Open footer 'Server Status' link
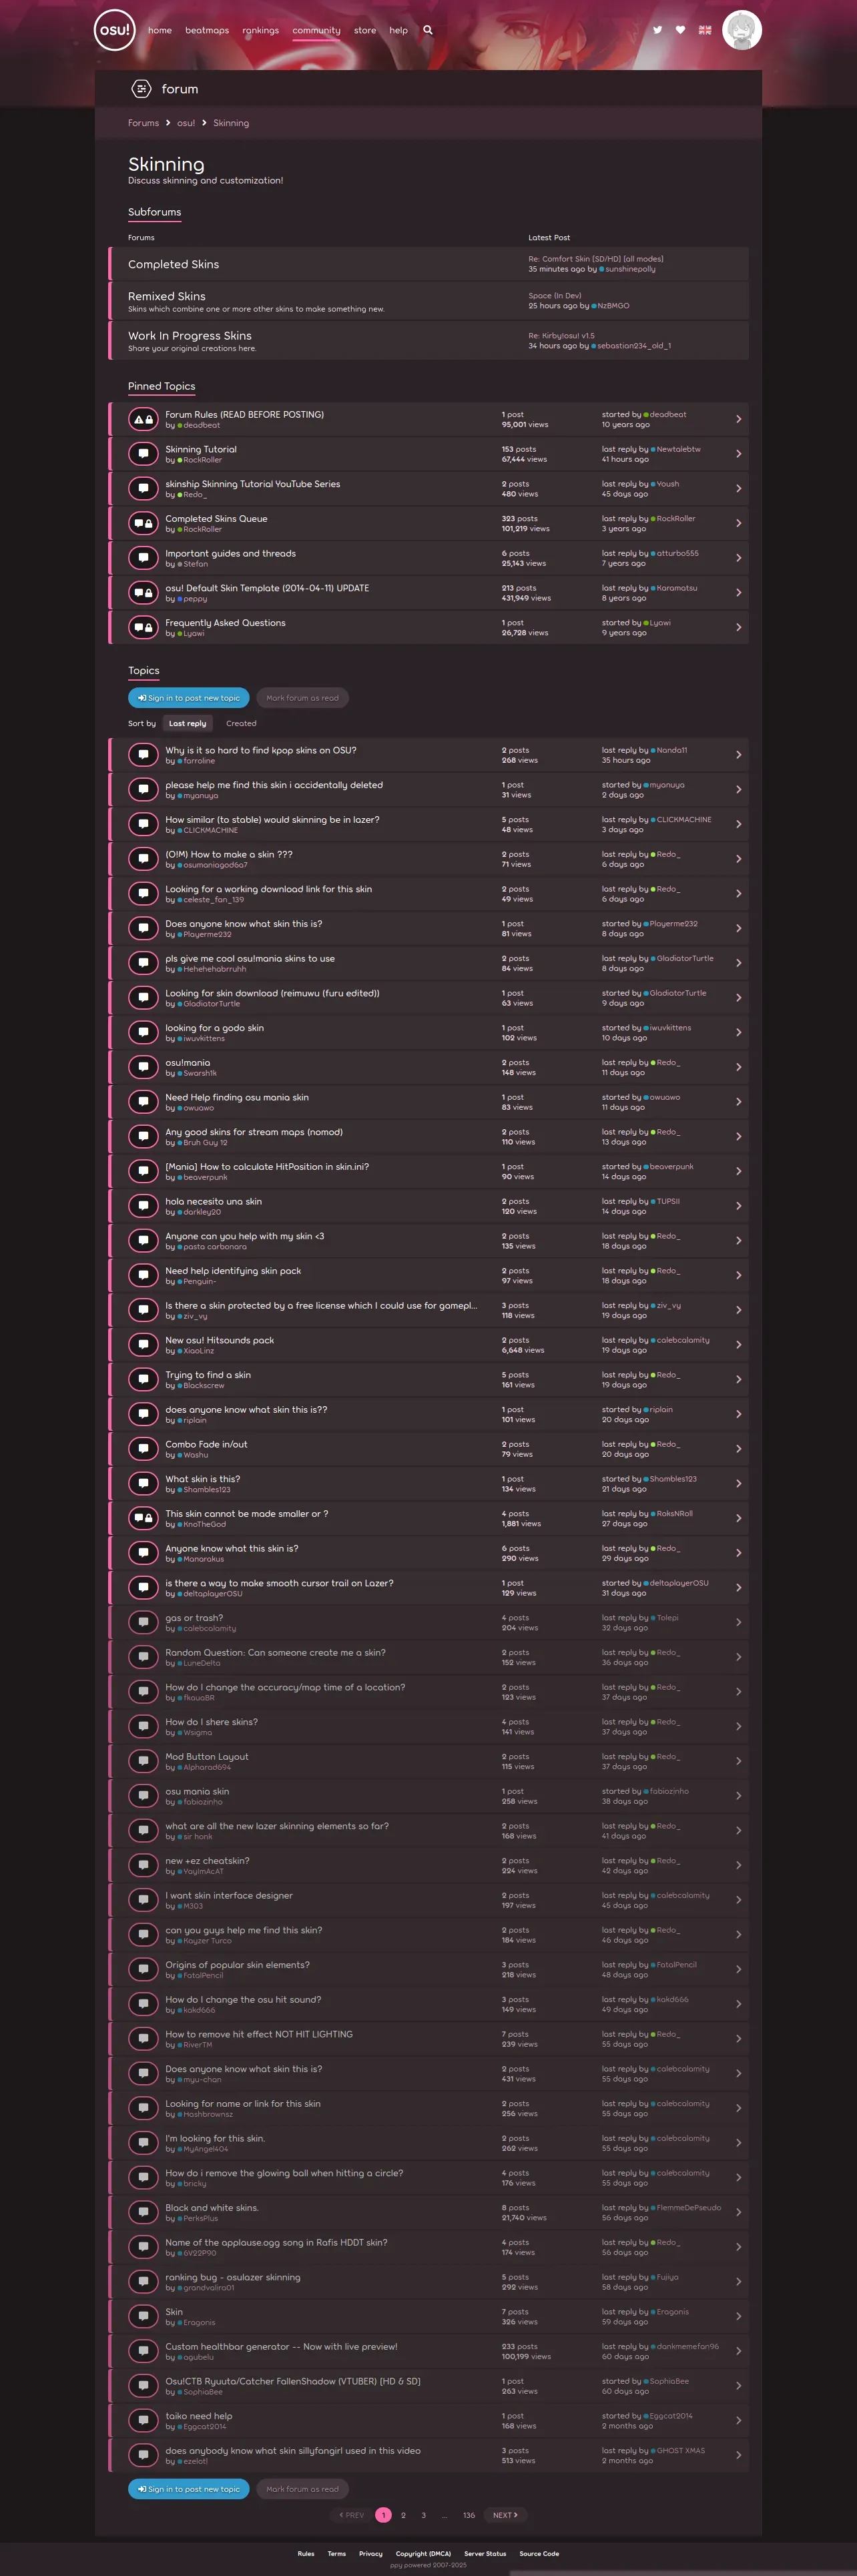857x2576 pixels. 485,2553
